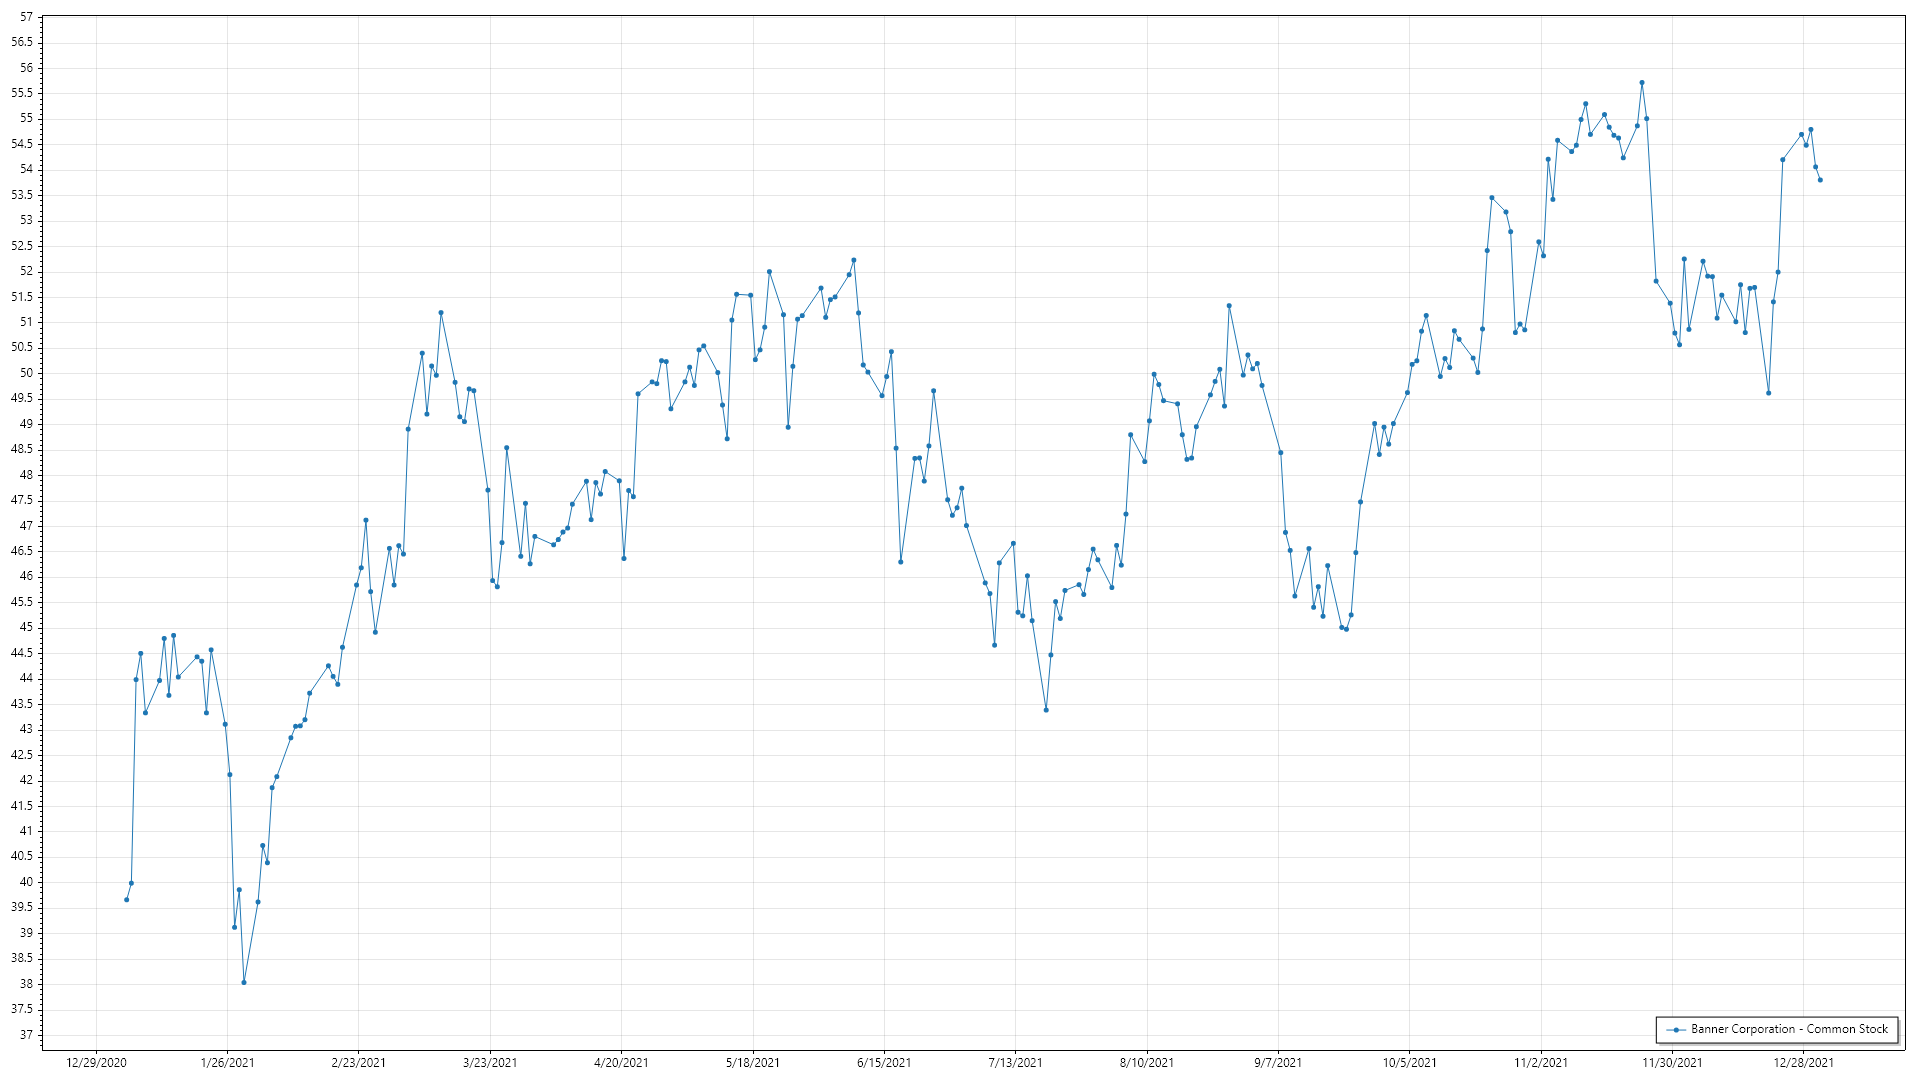Image resolution: width=1920 pixels, height=1080 pixels.
Task: Click the 12/29/2020 x-axis date label
Action: [x=96, y=1062]
